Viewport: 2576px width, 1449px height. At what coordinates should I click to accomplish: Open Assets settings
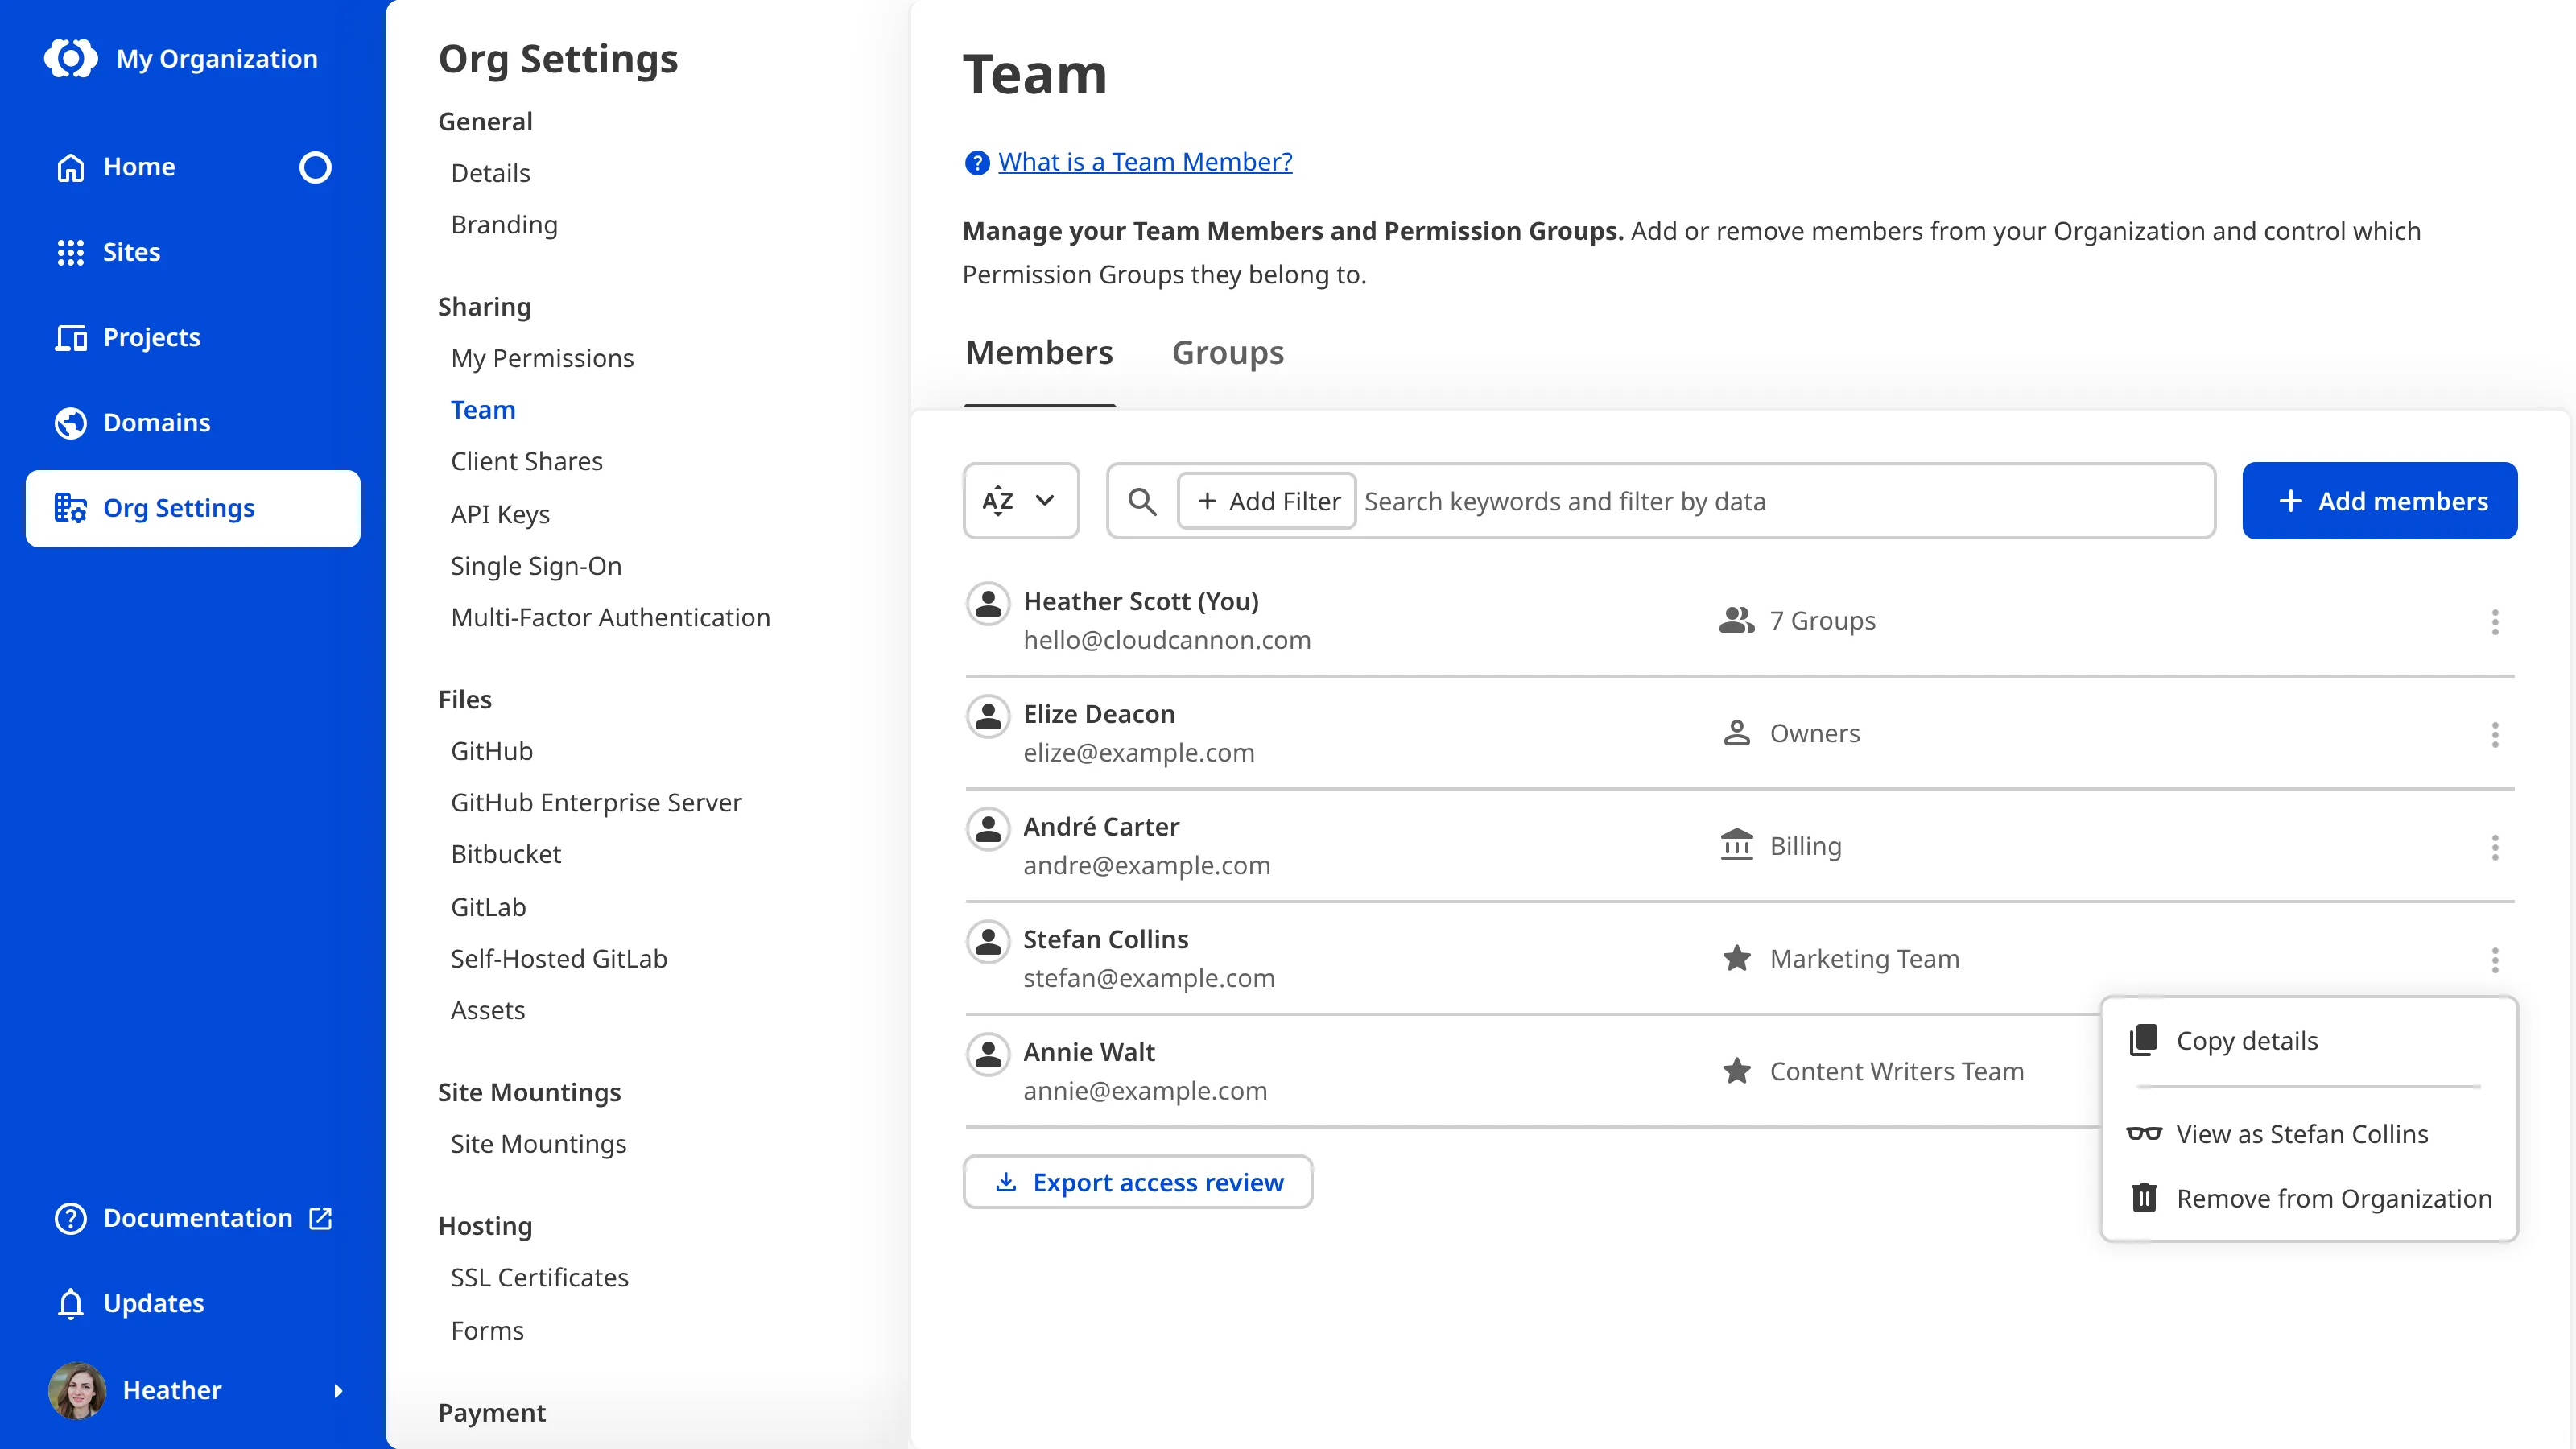(x=487, y=1010)
